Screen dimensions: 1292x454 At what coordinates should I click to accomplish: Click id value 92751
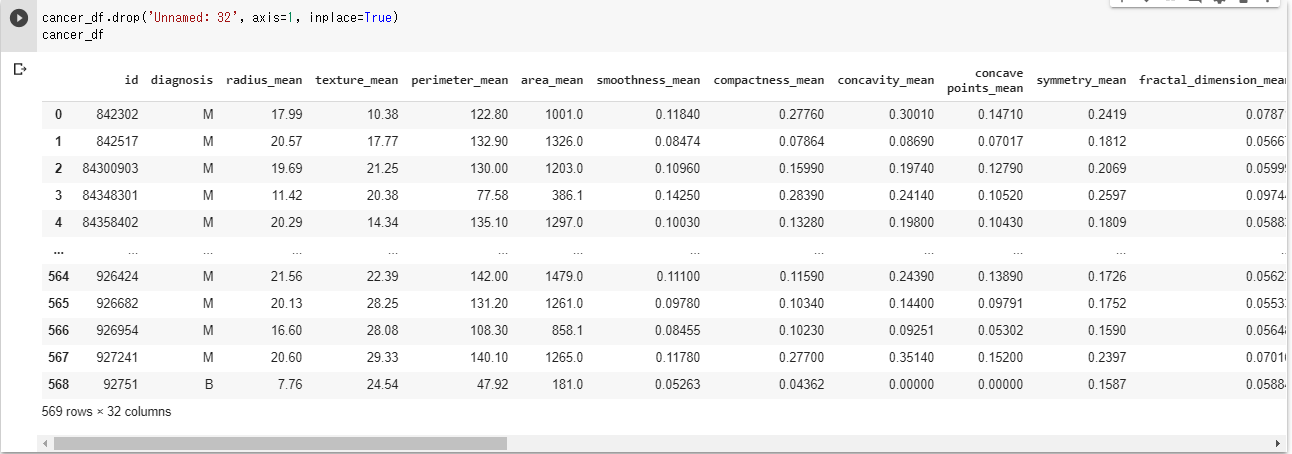pos(120,384)
